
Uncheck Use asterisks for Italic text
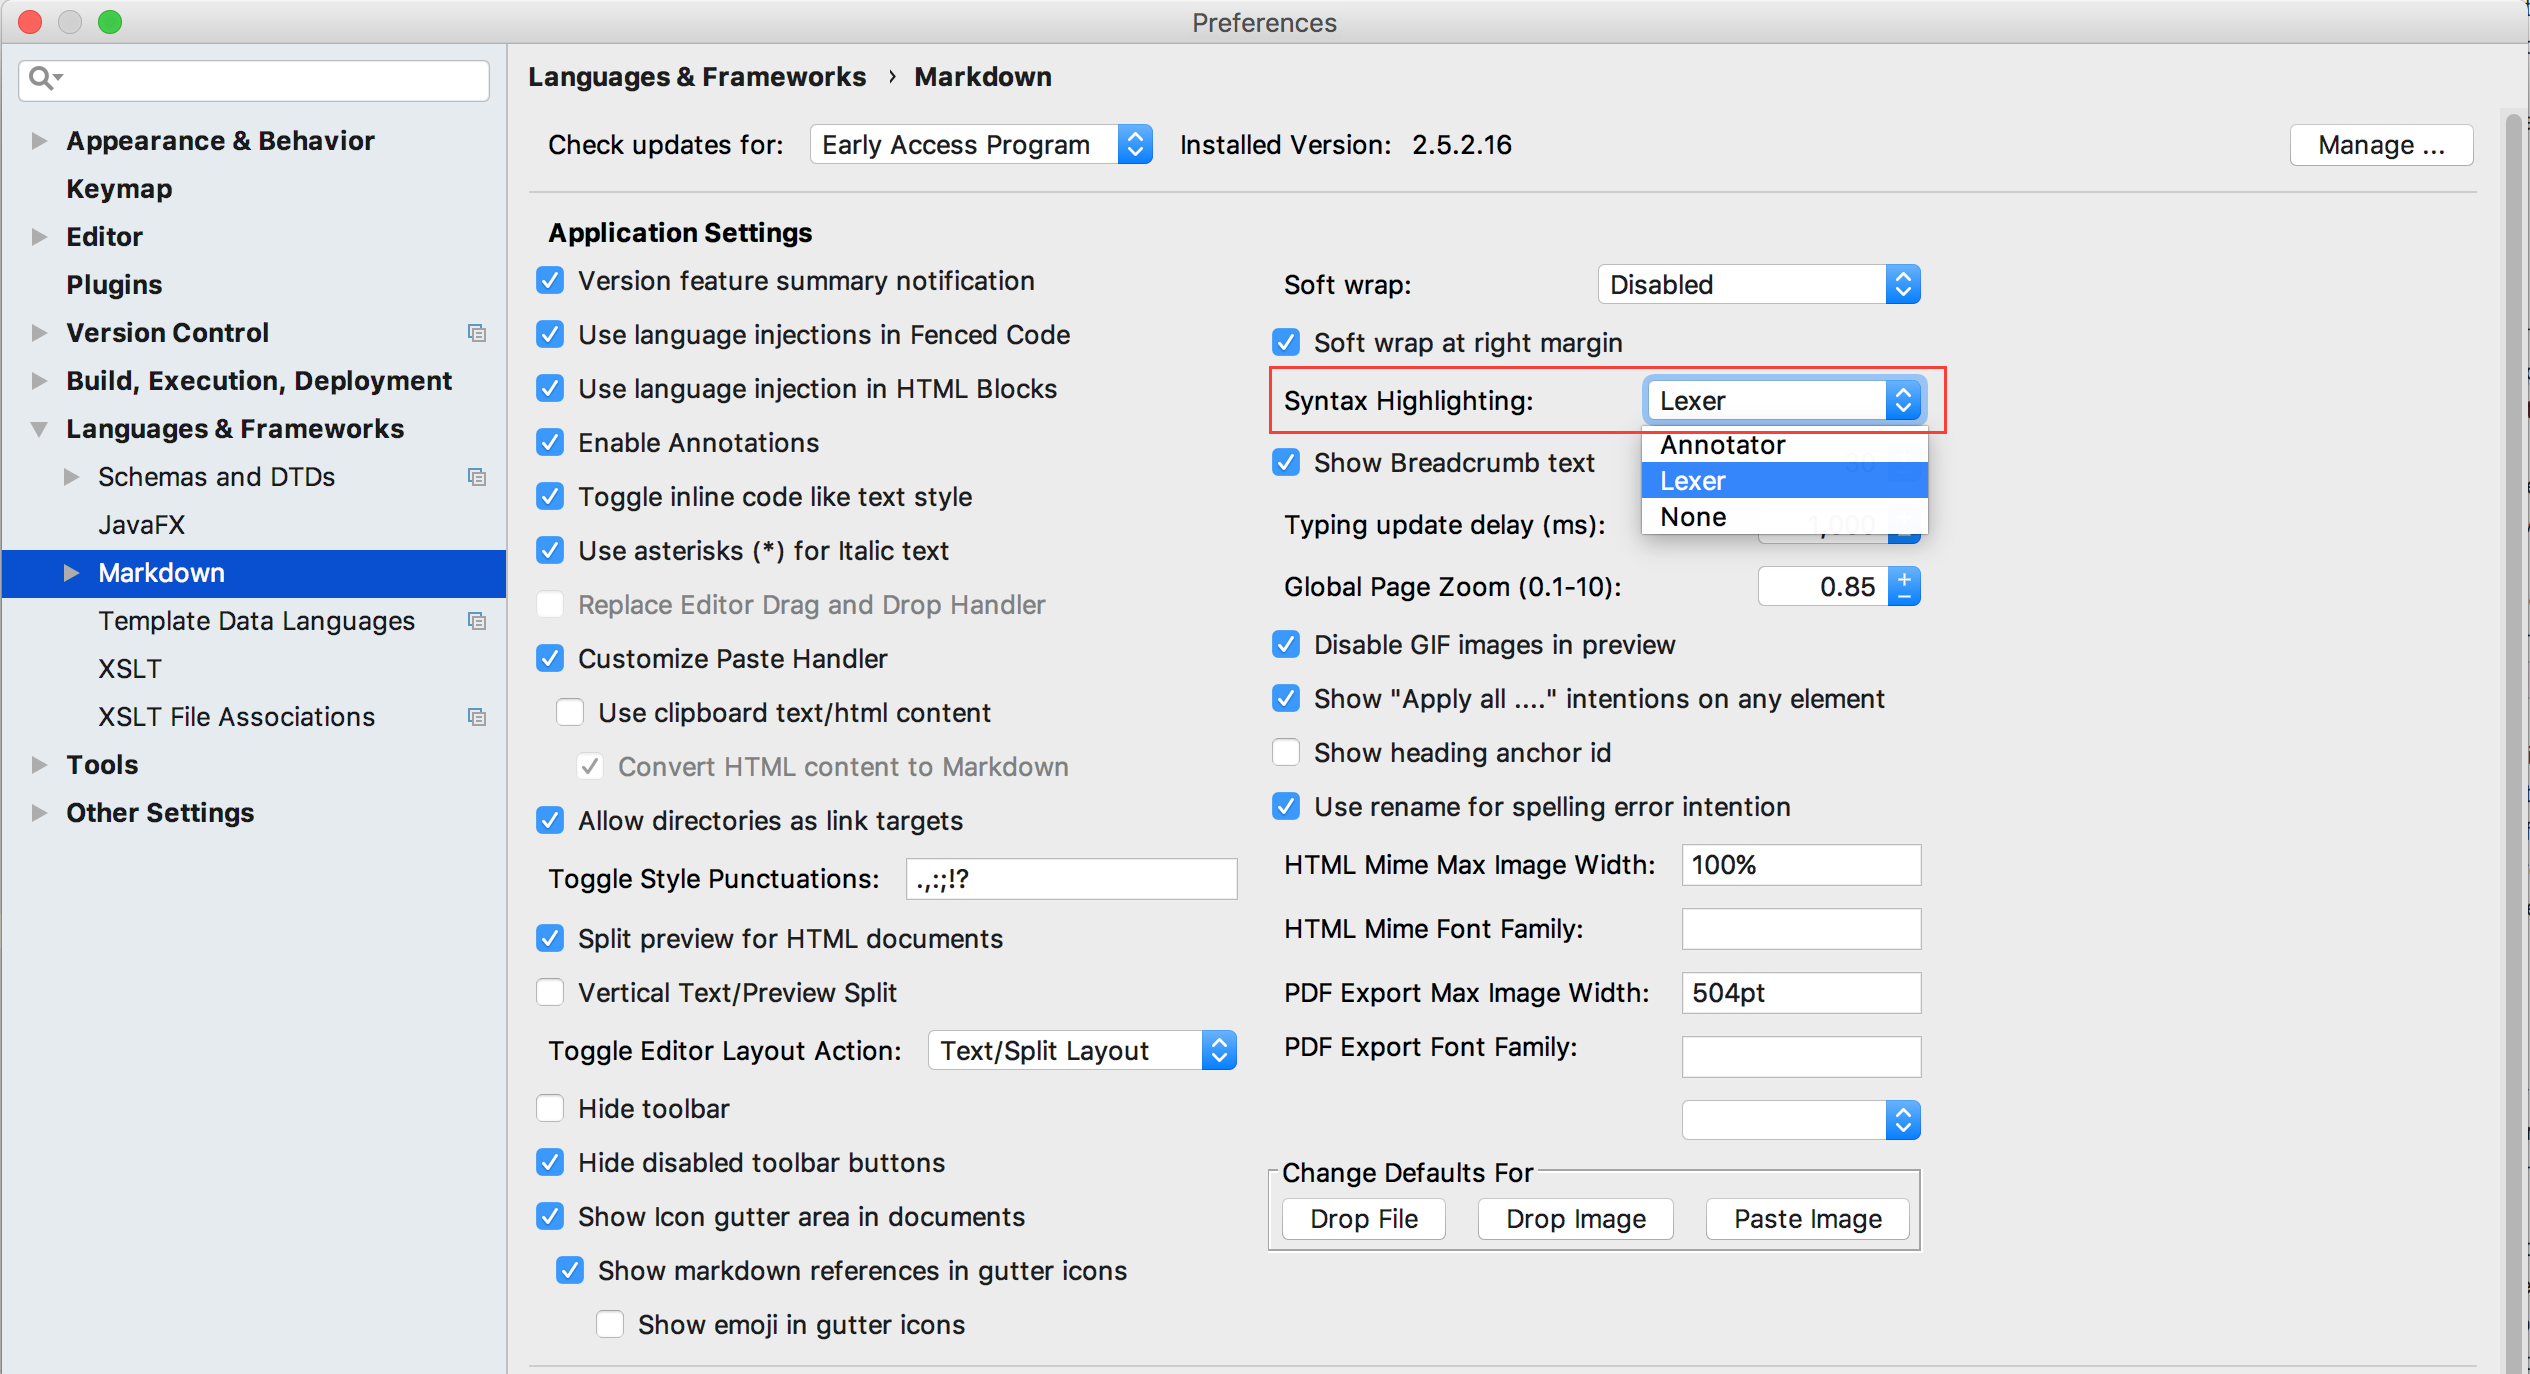click(x=550, y=550)
